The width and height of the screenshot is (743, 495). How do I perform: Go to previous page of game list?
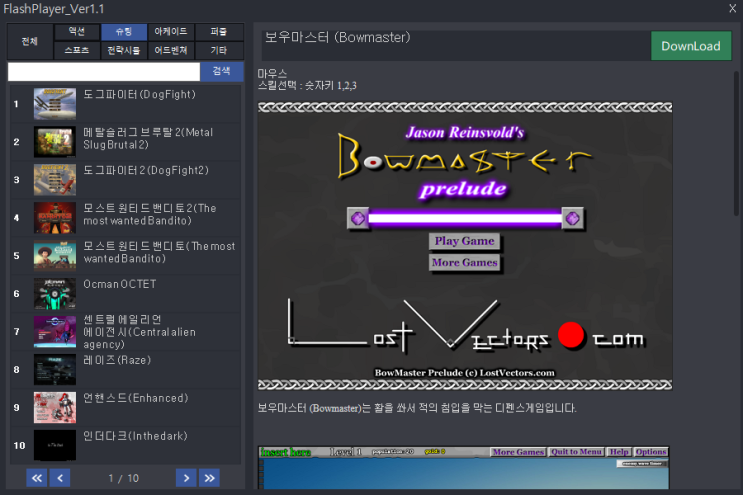point(60,477)
